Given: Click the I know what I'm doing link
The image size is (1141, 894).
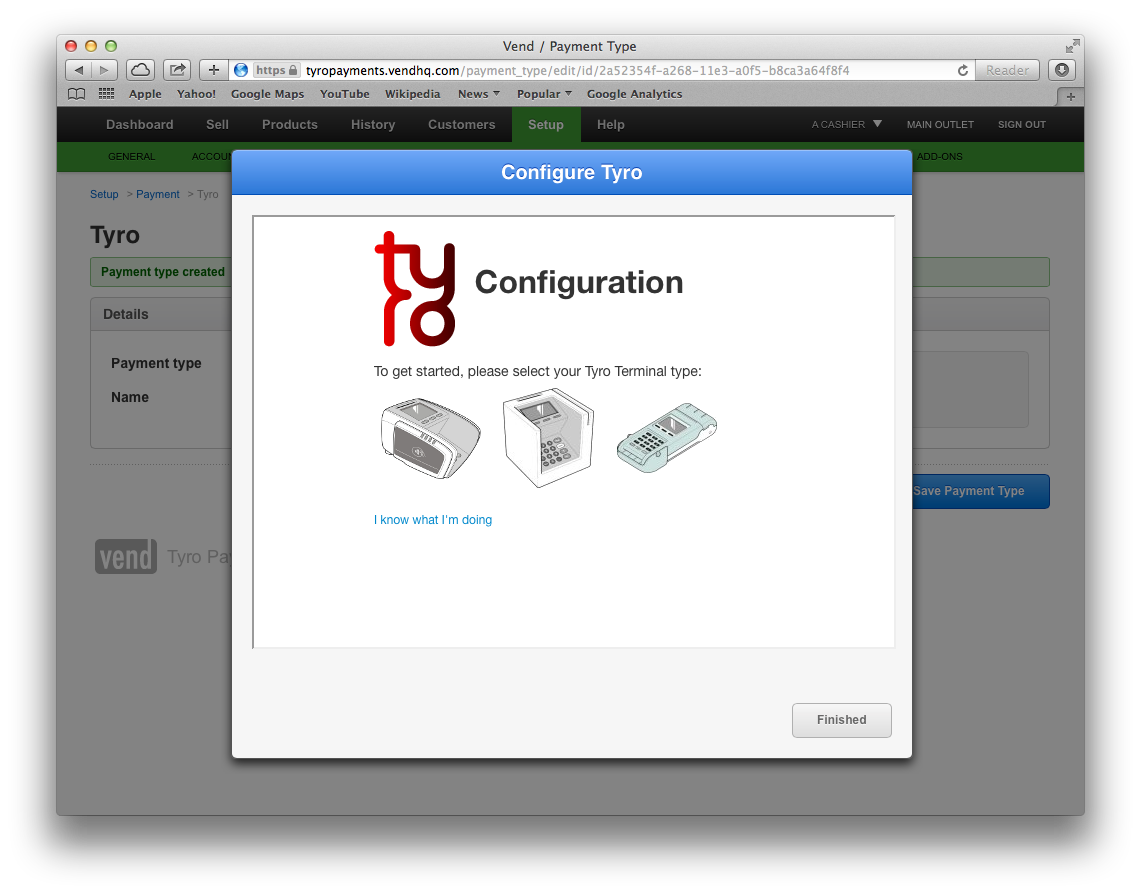Looking at the screenshot, I should [432, 519].
